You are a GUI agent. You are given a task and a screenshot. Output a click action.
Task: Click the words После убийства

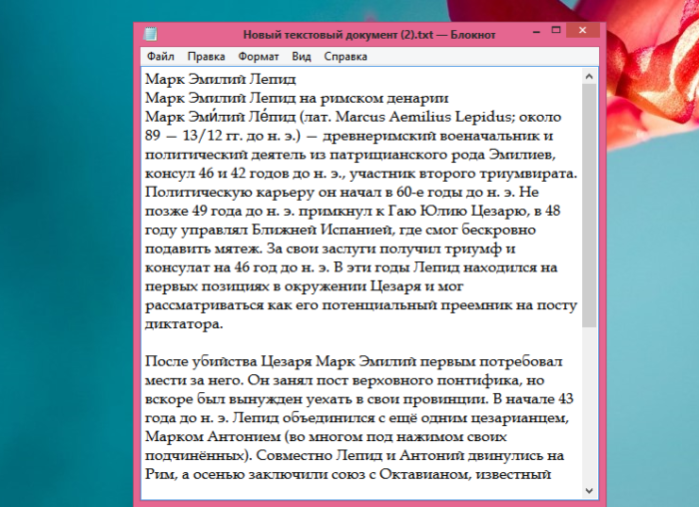(x=201, y=361)
